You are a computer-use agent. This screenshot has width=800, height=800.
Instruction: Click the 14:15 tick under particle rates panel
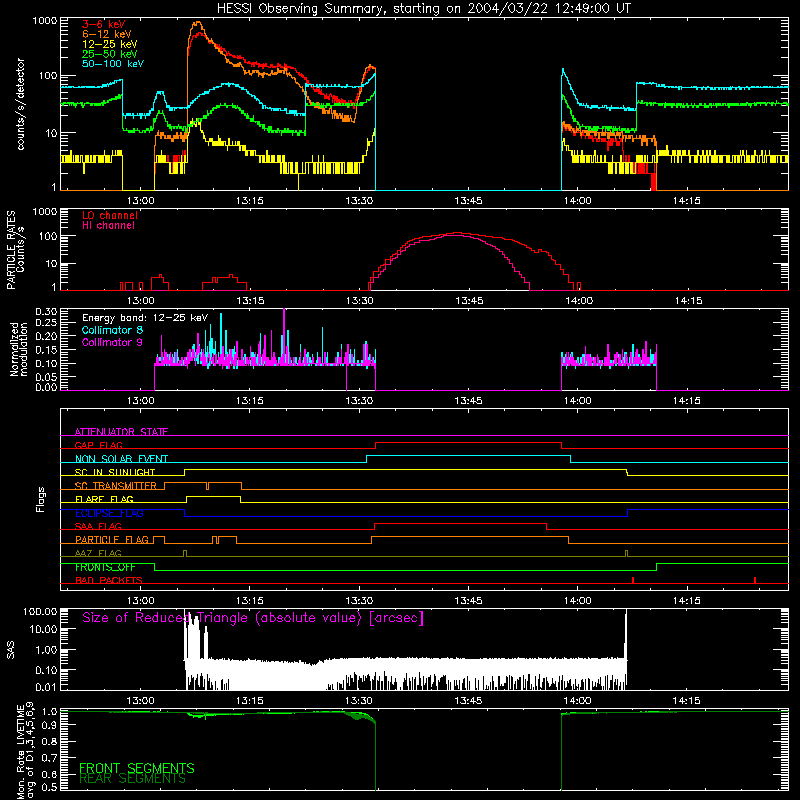coord(688,301)
